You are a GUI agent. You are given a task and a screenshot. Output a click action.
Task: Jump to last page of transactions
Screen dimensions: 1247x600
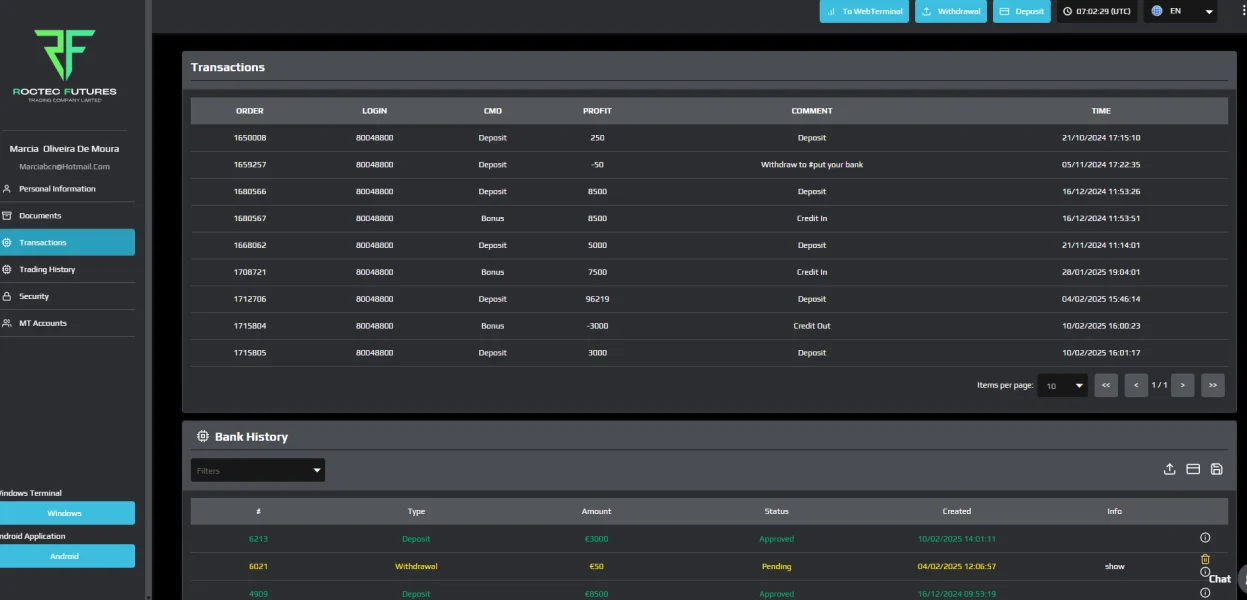pos(1212,385)
